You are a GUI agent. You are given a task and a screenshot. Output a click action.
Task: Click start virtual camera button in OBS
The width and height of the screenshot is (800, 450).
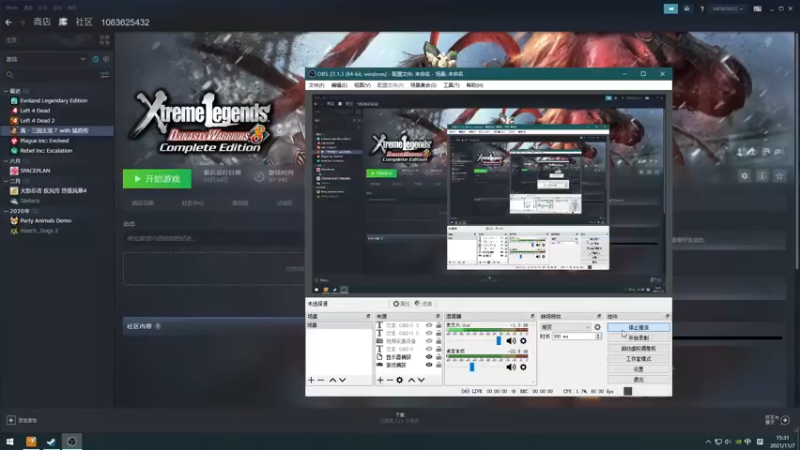click(638, 348)
